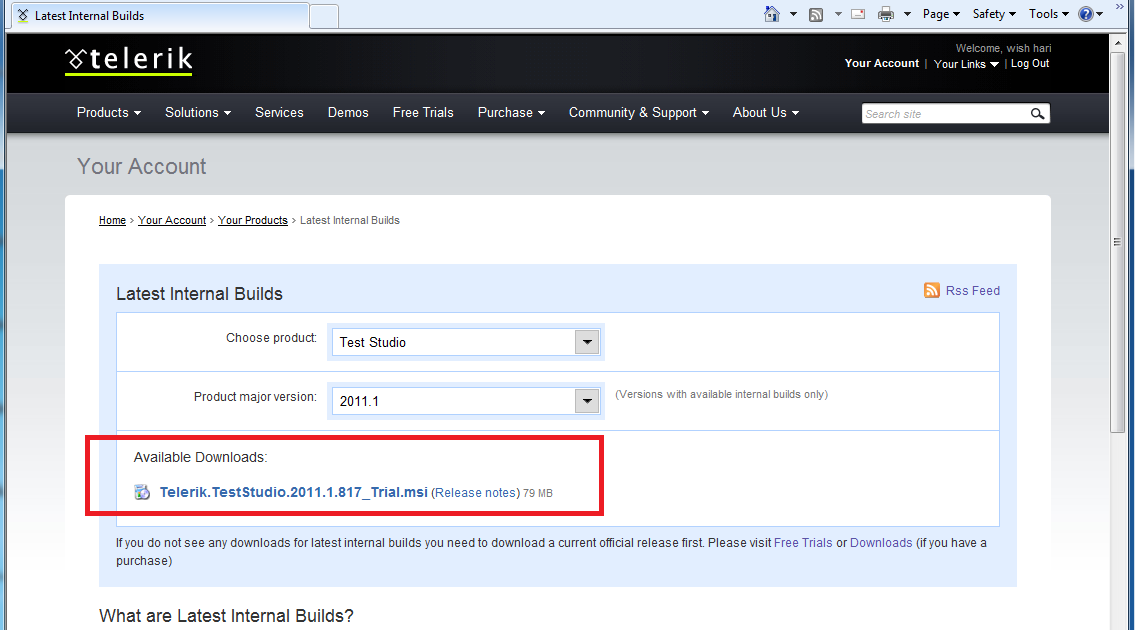Click the search magnifier icon
The height and width of the screenshot is (630, 1135).
(1037, 114)
